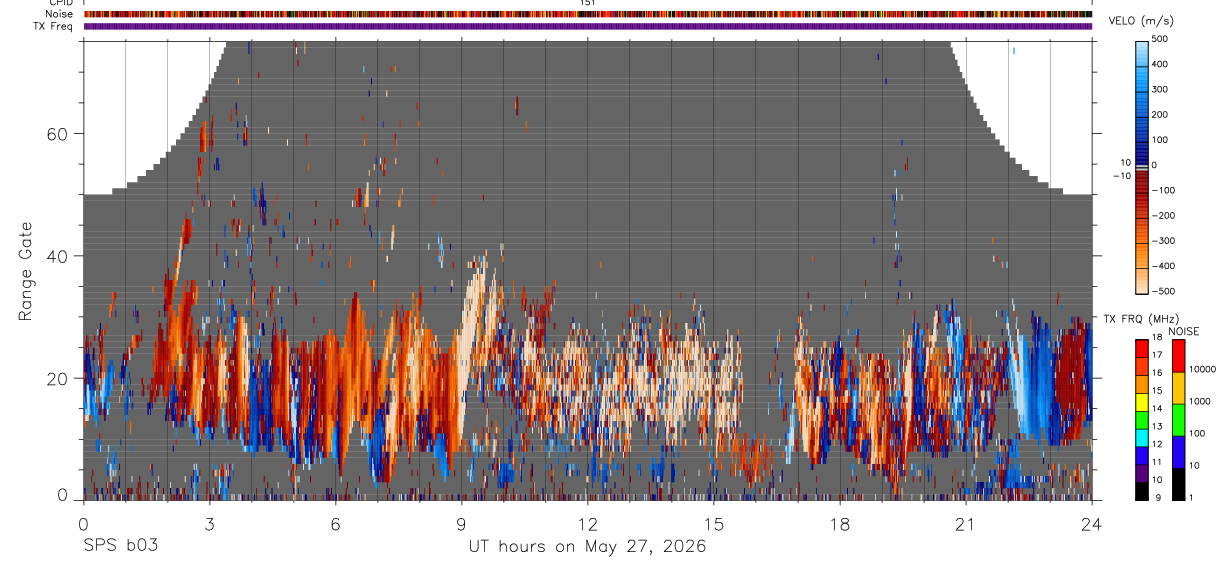
Task: Click the multicolored Noise strip above plot
Action: tap(587, 14)
